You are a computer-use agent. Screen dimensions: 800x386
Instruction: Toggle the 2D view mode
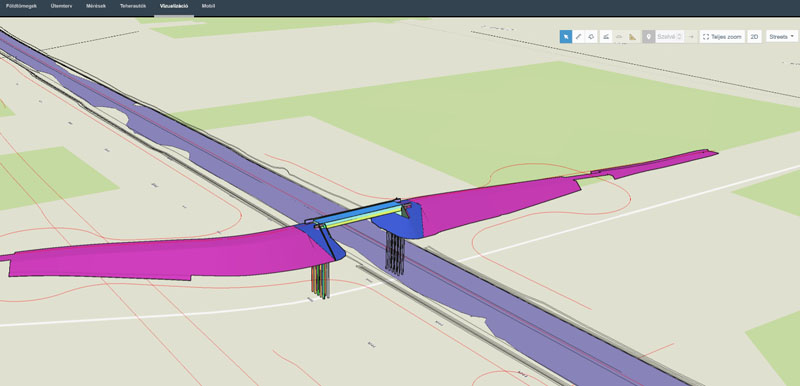point(755,37)
